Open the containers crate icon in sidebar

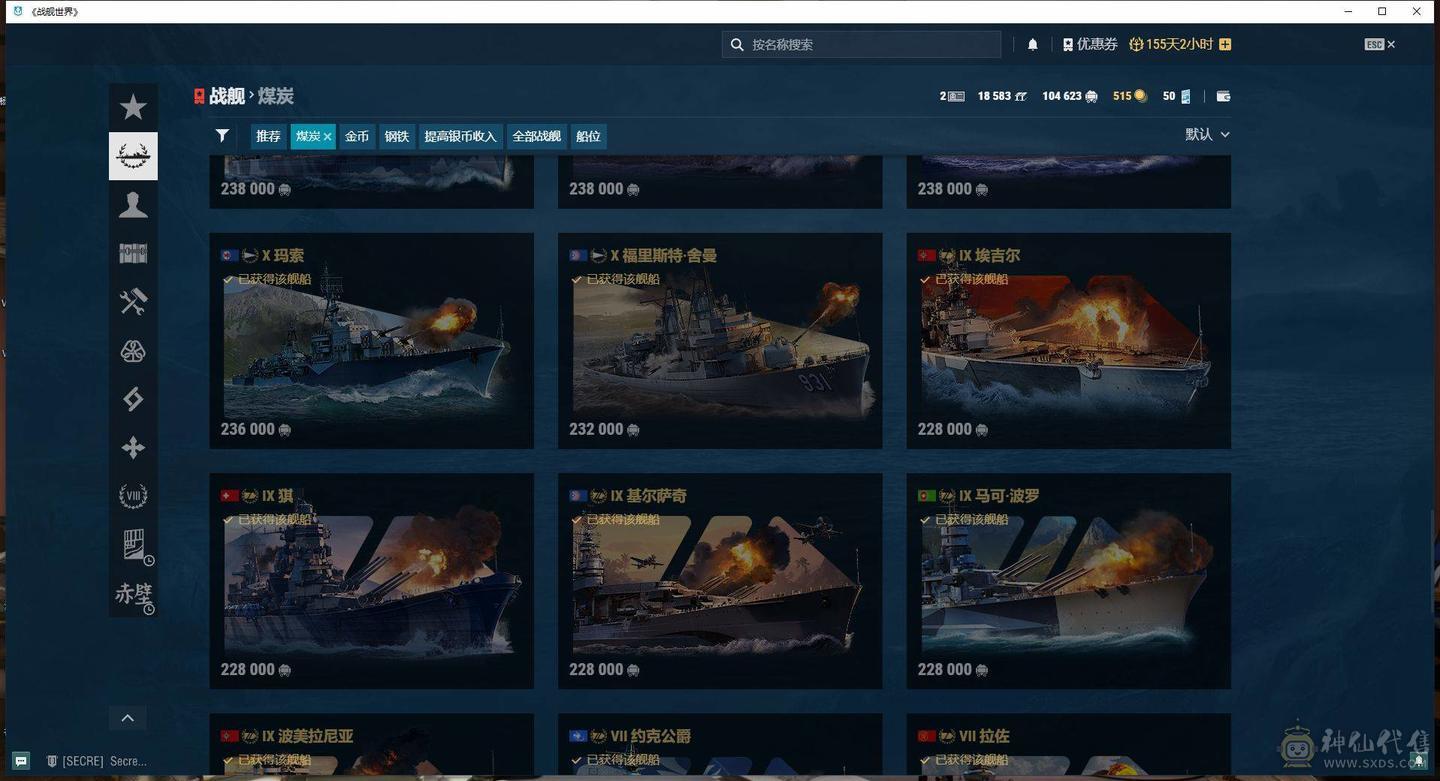click(x=133, y=254)
